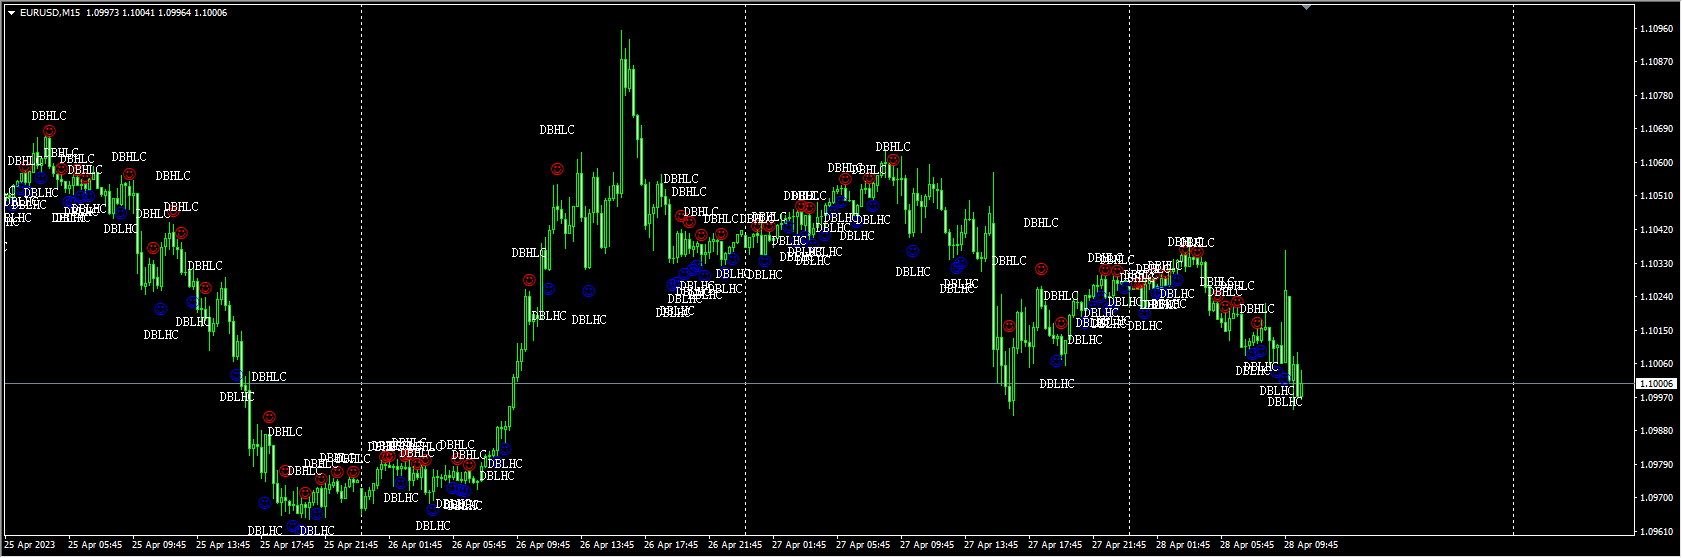The width and height of the screenshot is (1682, 558).
Task: Click the 26 Apr 17:45 time label
Action: point(671,545)
